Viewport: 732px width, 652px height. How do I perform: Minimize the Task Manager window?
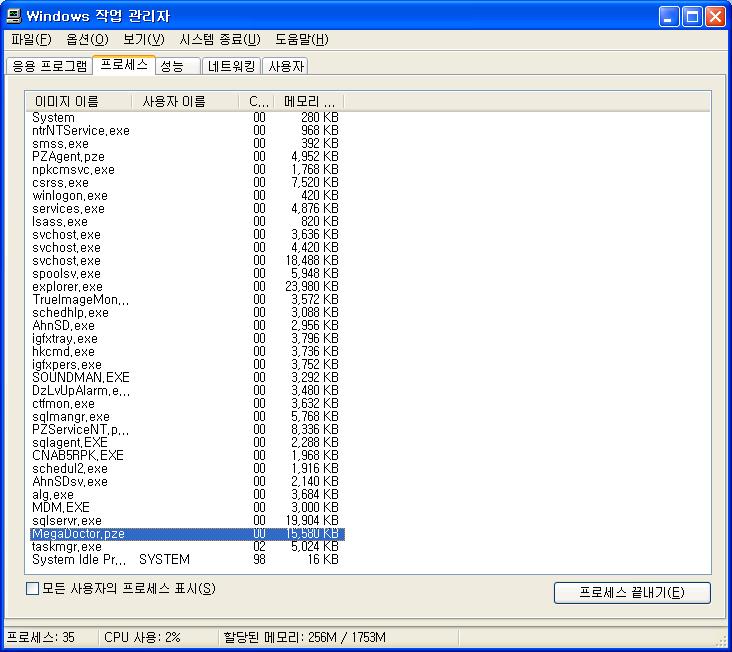point(669,17)
